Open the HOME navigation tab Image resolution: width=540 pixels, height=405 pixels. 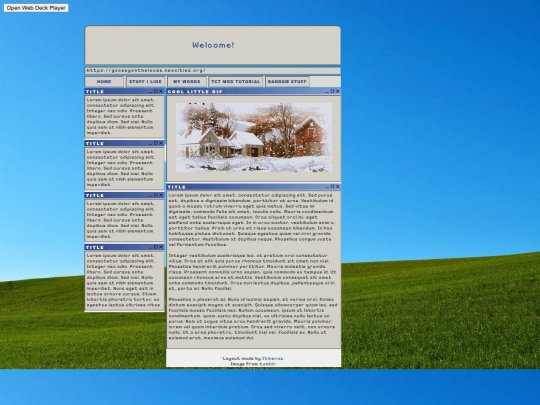[104, 82]
